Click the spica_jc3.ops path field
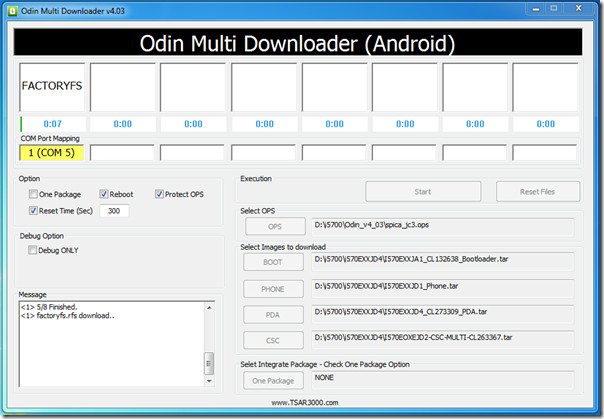604x419 pixels. (x=443, y=227)
